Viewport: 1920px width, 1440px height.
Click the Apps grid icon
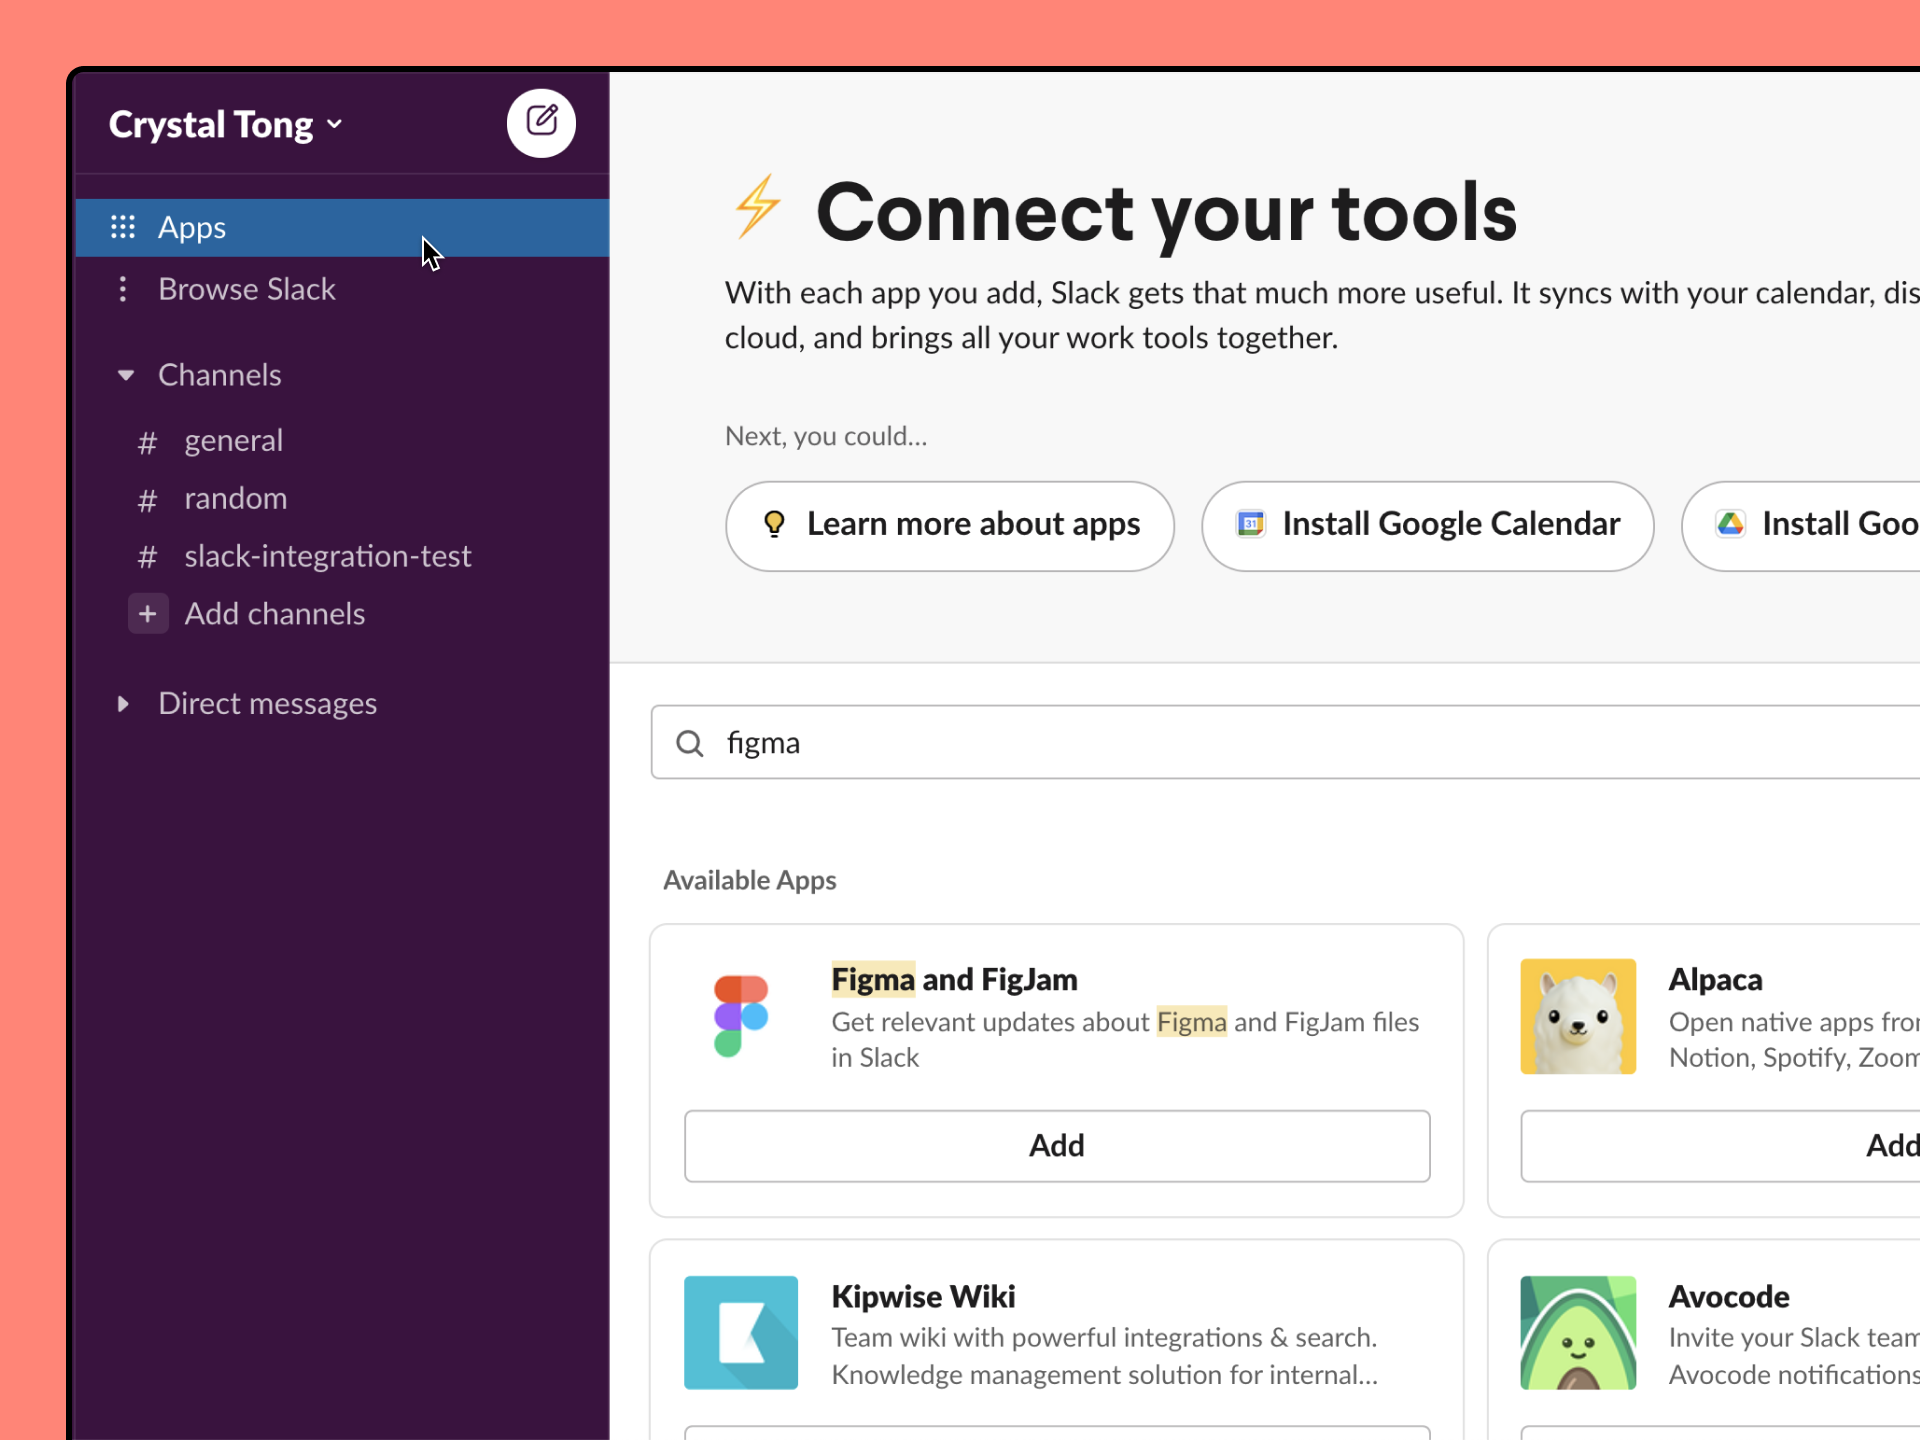point(122,227)
